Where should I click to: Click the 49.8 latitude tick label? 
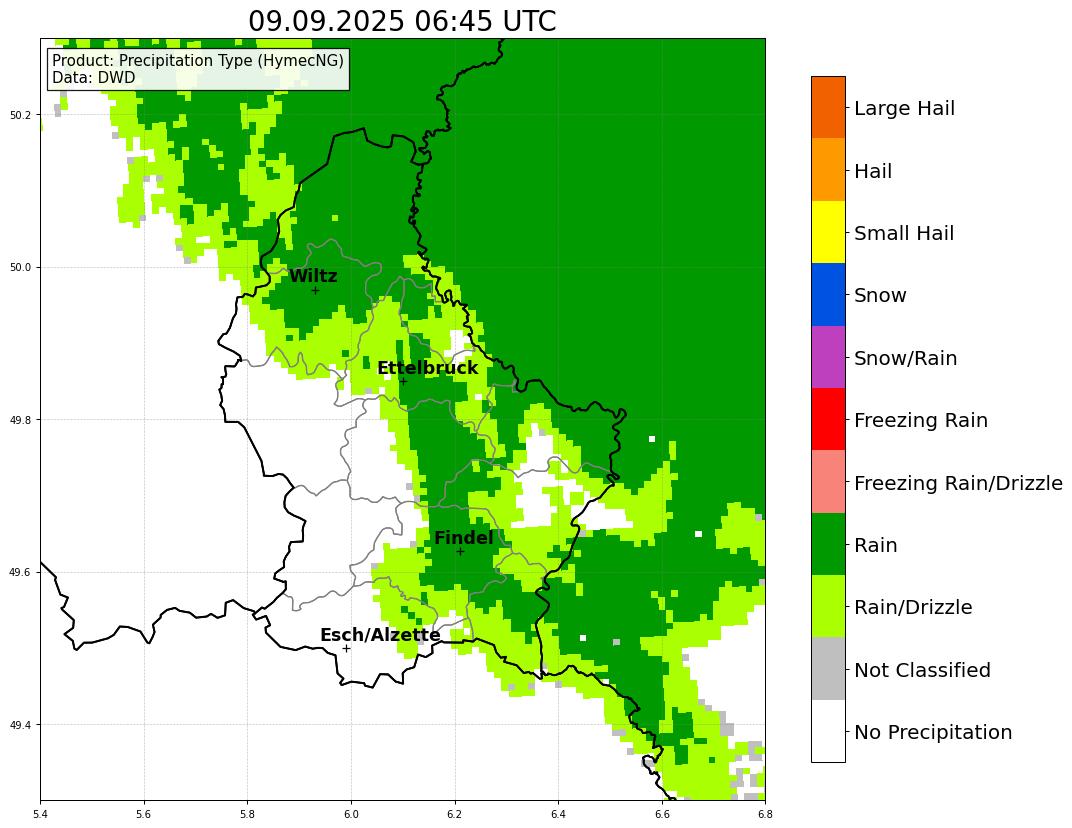(23, 420)
